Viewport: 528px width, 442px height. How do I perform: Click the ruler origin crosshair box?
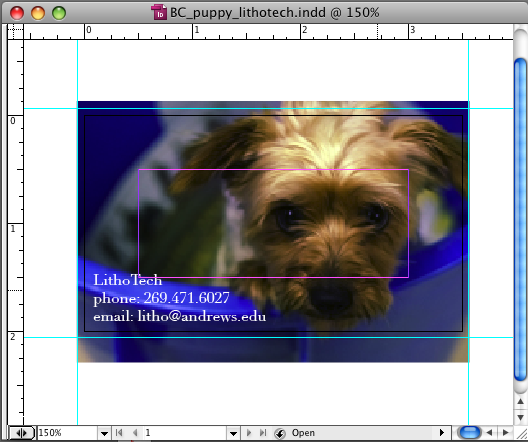tap(15, 31)
